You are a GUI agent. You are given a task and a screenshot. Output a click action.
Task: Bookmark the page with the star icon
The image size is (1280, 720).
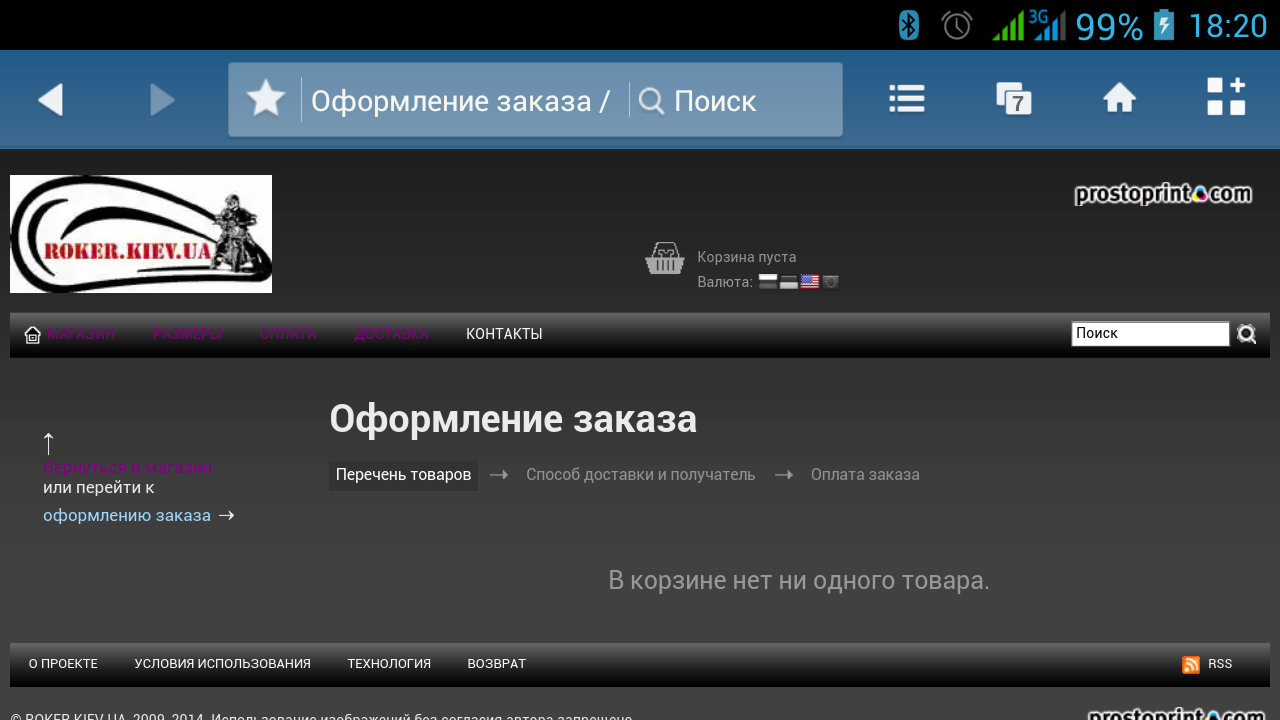tap(266, 100)
